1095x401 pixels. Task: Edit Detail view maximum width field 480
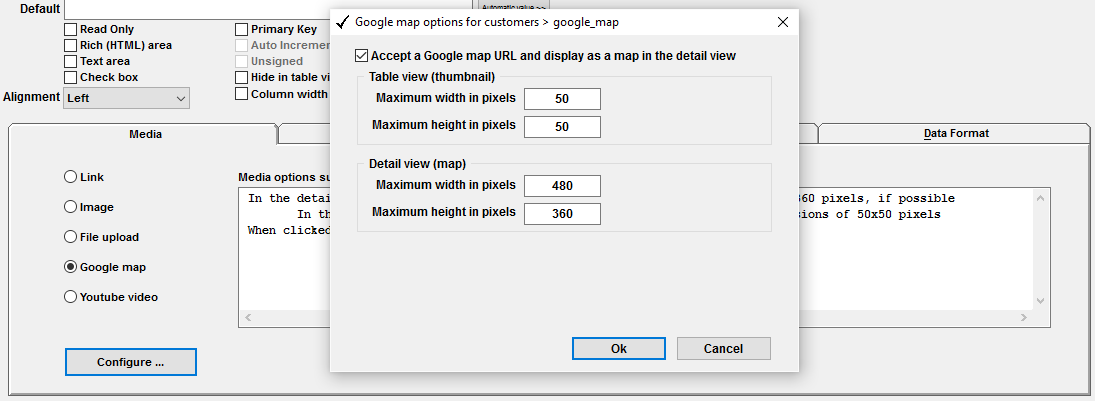[562, 186]
